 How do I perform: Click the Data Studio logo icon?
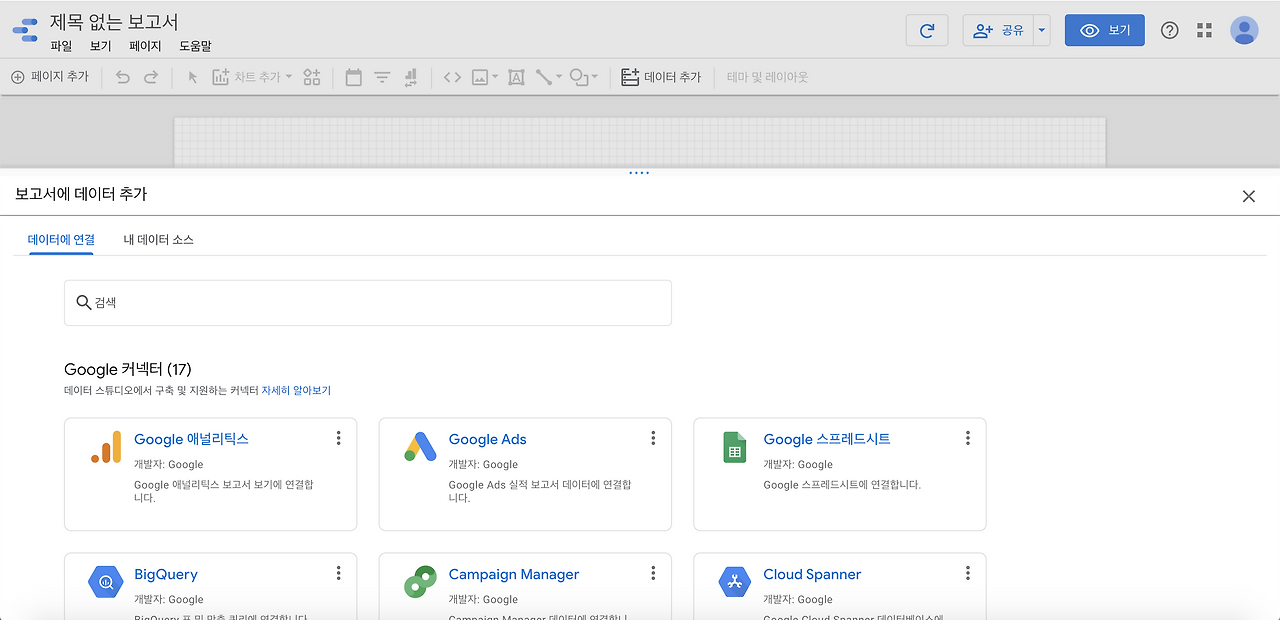tap(25, 30)
